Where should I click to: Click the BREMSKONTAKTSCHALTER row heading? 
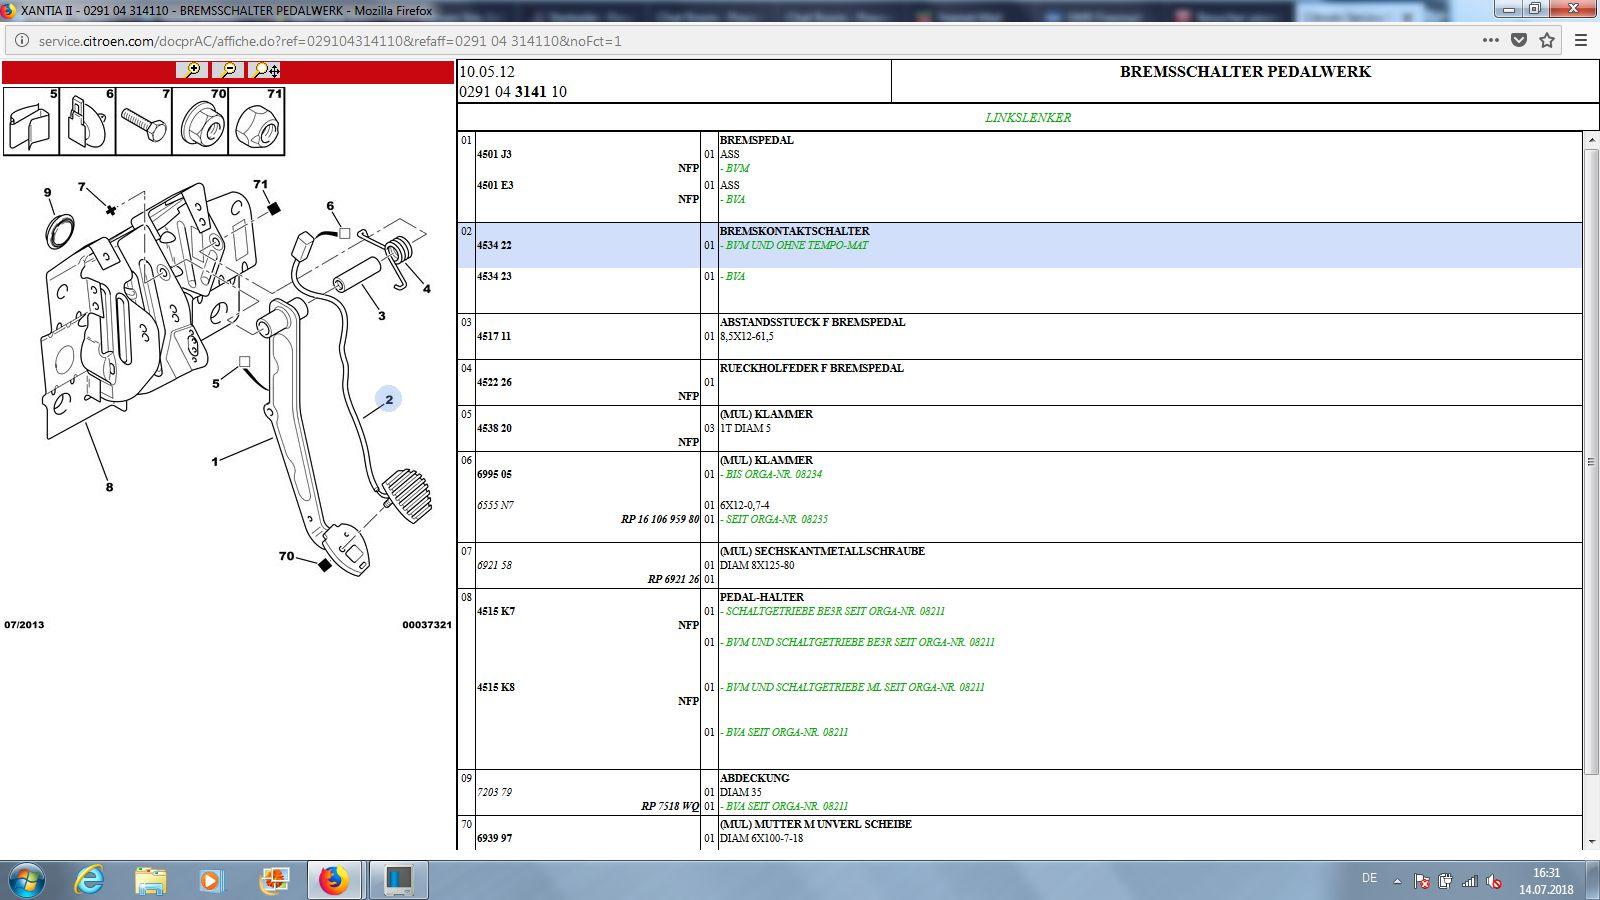[x=794, y=231]
